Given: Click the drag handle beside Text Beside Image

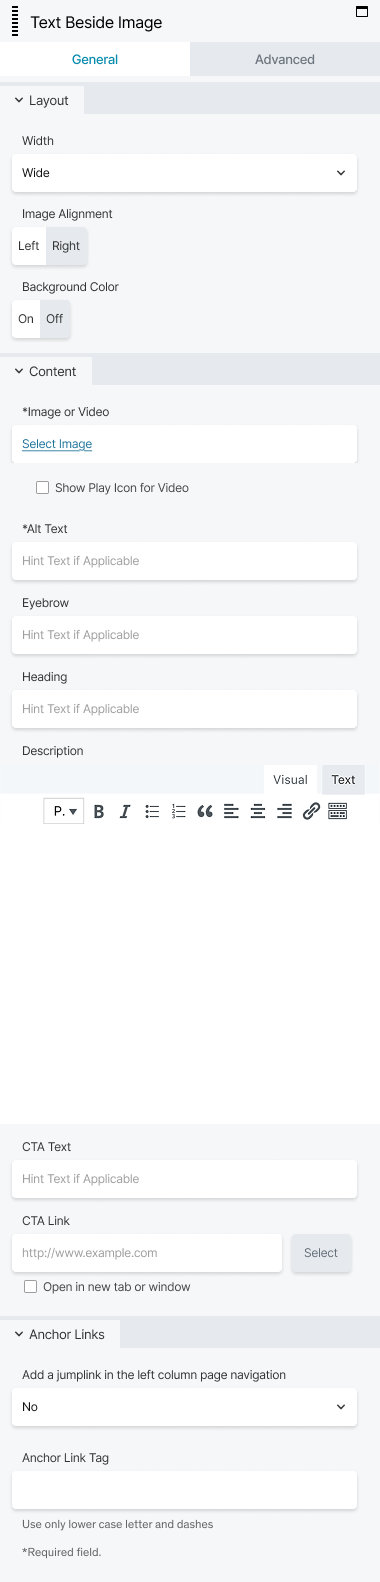Looking at the screenshot, I should point(15,22).
